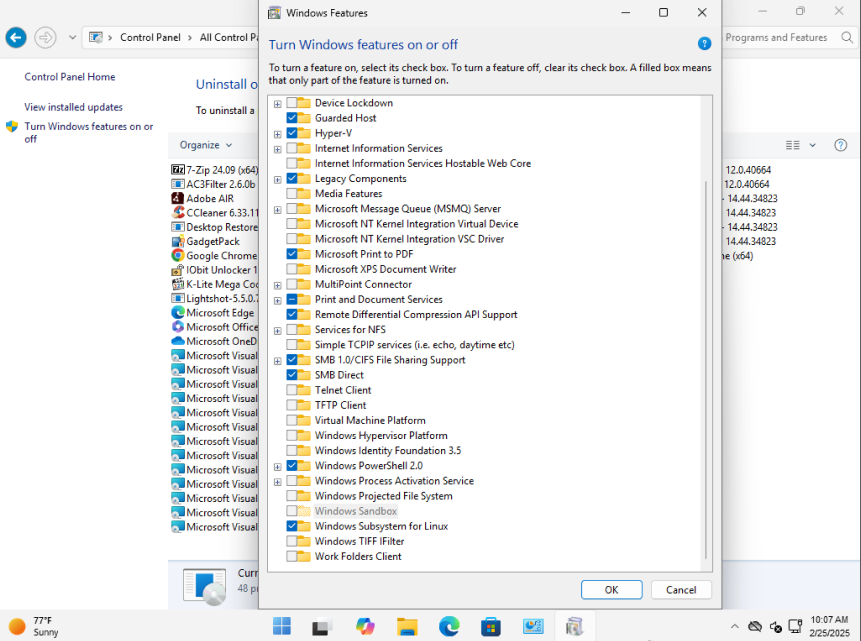Expand the Microsoft Message Queue Server node
Image resolution: width=861 pixels, height=641 pixels.
pyautogui.click(x=278, y=210)
